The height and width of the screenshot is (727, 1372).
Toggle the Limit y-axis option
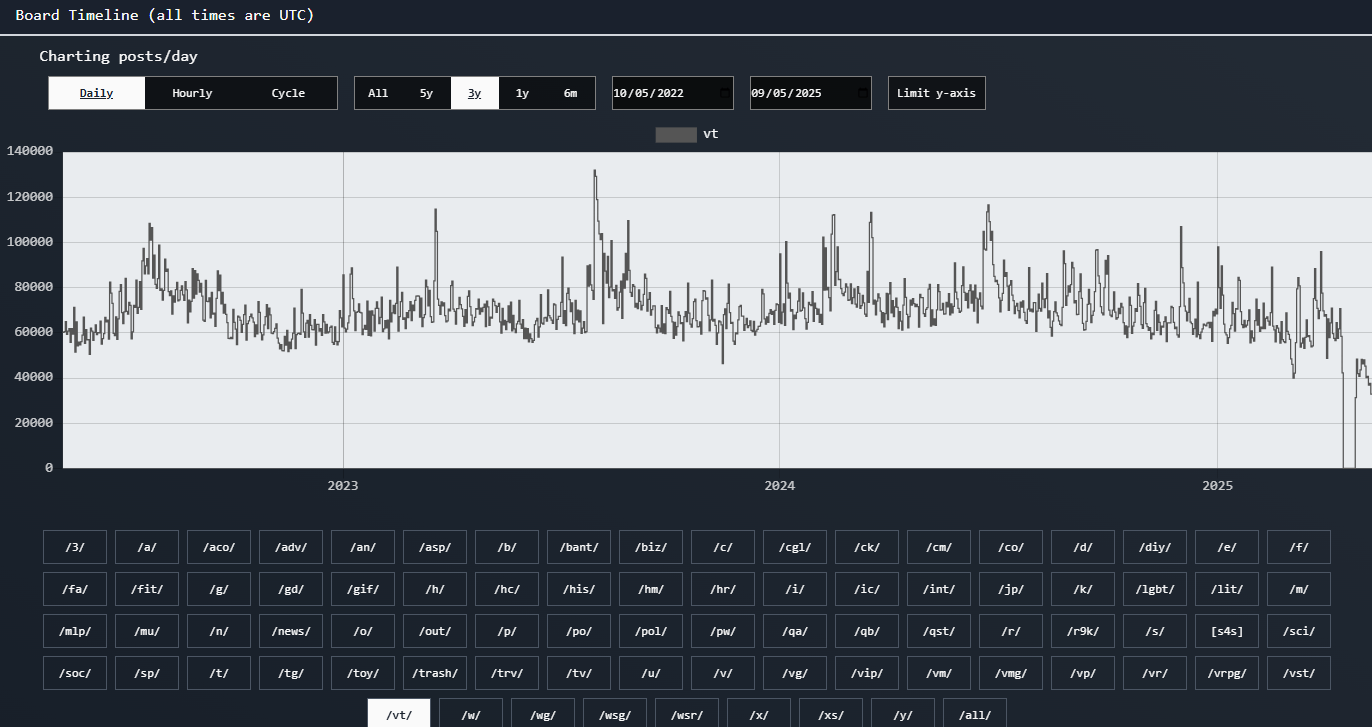[x=936, y=93]
